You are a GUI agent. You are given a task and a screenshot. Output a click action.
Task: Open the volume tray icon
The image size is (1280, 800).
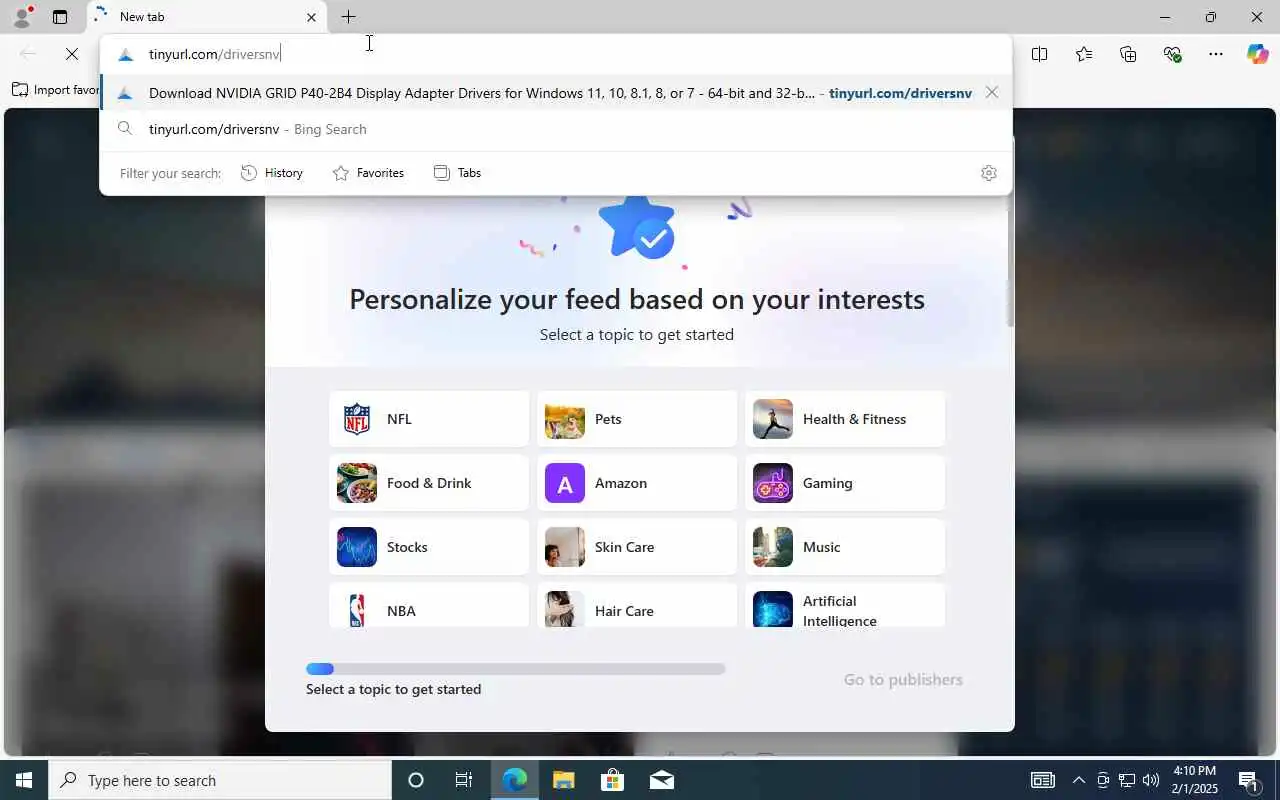1151,780
